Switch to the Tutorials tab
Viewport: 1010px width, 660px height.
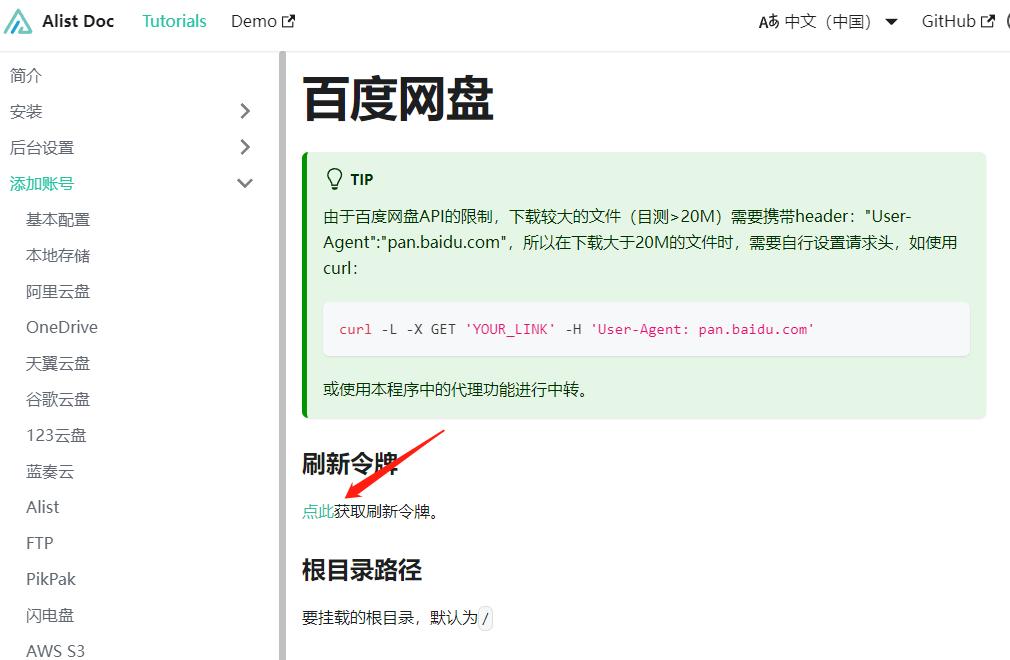tap(173, 20)
